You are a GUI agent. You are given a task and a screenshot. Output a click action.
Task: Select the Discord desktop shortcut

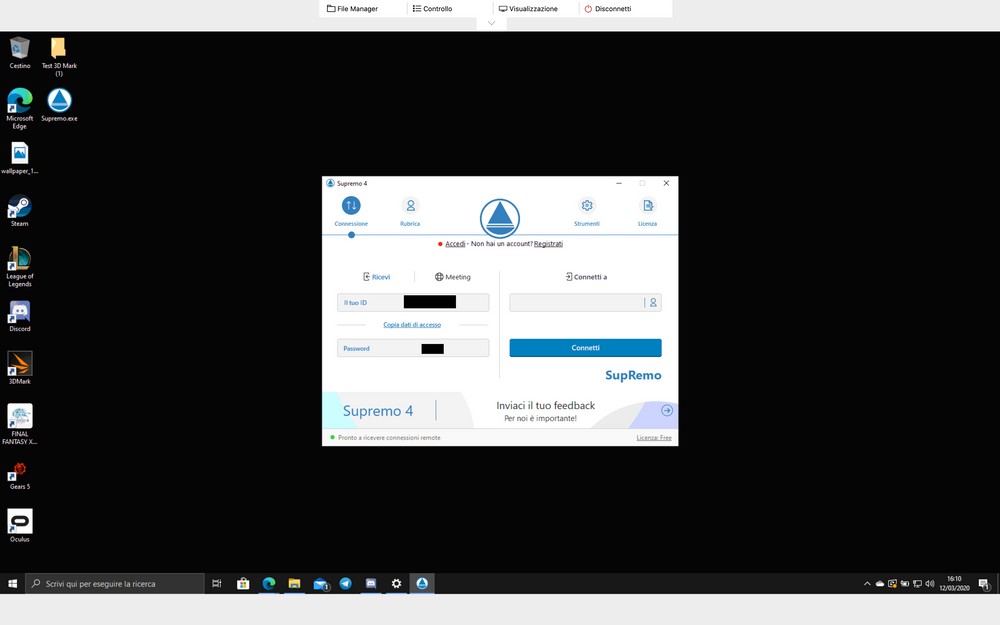tap(20, 316)
